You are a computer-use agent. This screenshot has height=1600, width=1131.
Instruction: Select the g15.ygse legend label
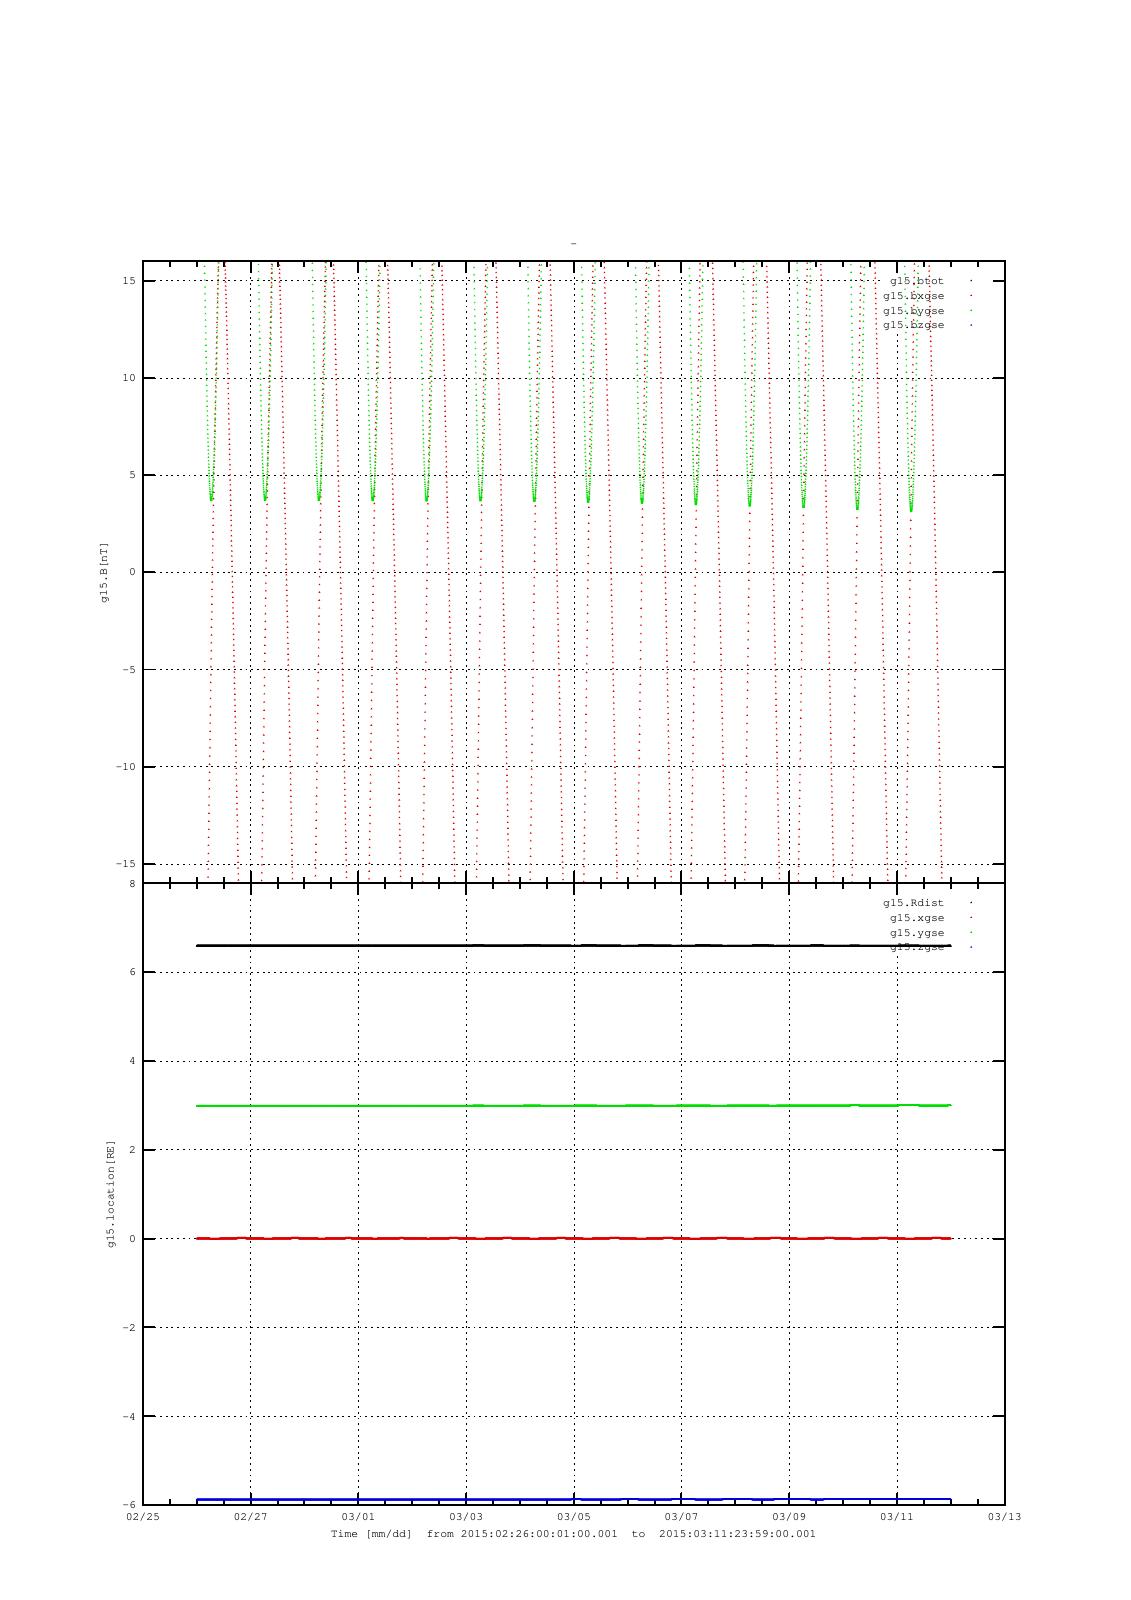click(x=916, y=933)
